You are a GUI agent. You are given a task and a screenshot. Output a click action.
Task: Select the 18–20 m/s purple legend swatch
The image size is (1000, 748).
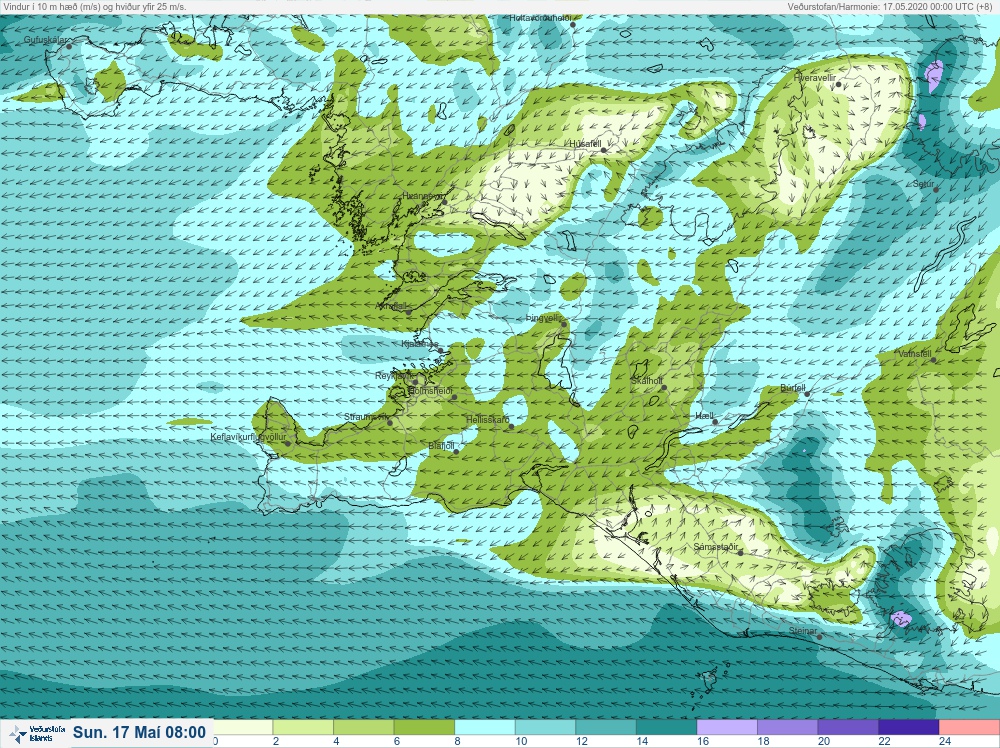click(788, 727)
